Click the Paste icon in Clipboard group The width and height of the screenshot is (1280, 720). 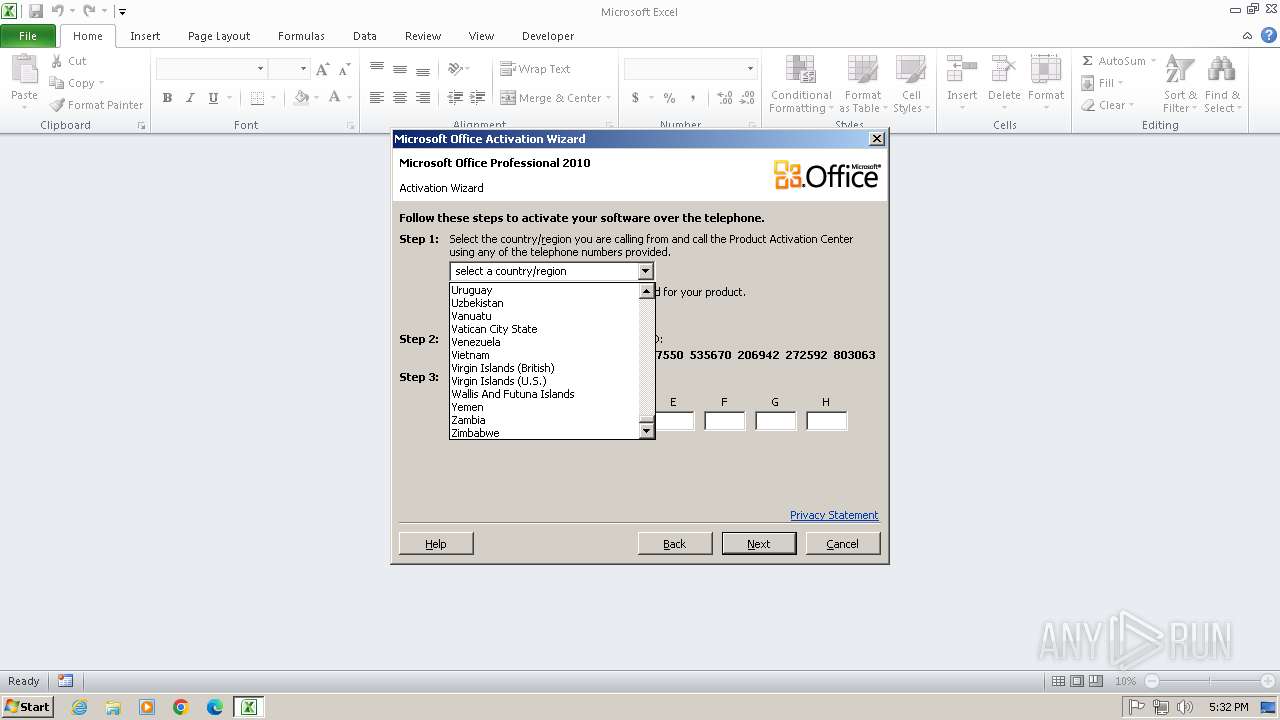point(24,70)
